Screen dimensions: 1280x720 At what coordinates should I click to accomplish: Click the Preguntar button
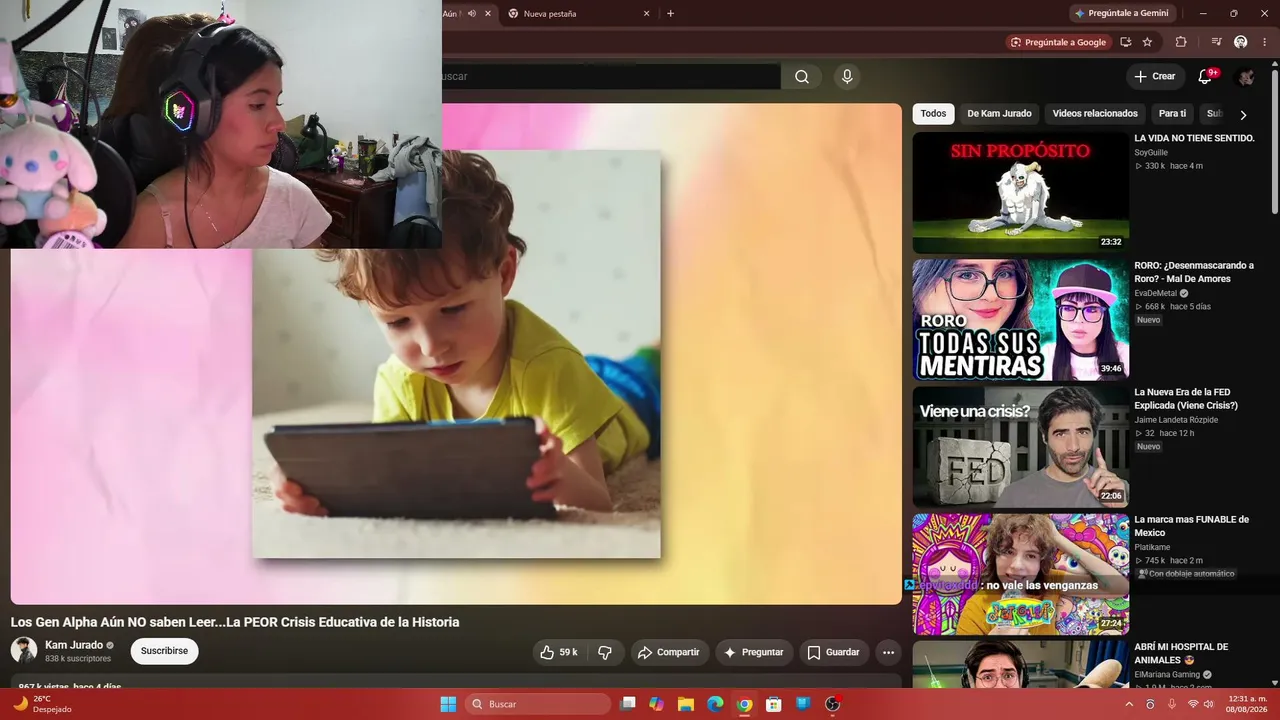[754, 652]
